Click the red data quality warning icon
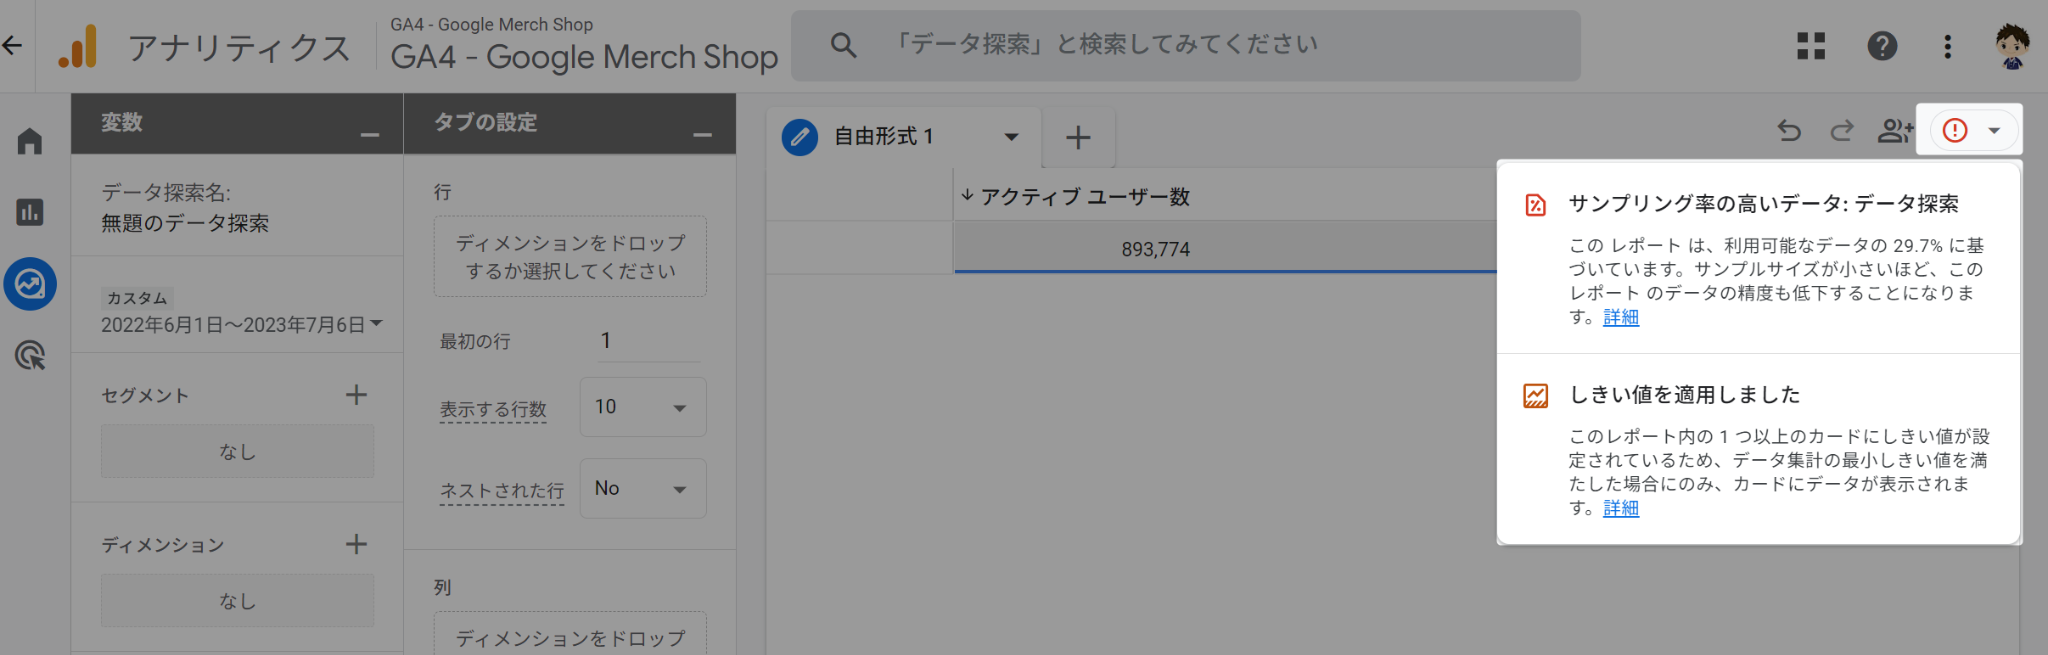This screenshot has width=2048, height=655. click(1955, 131)
